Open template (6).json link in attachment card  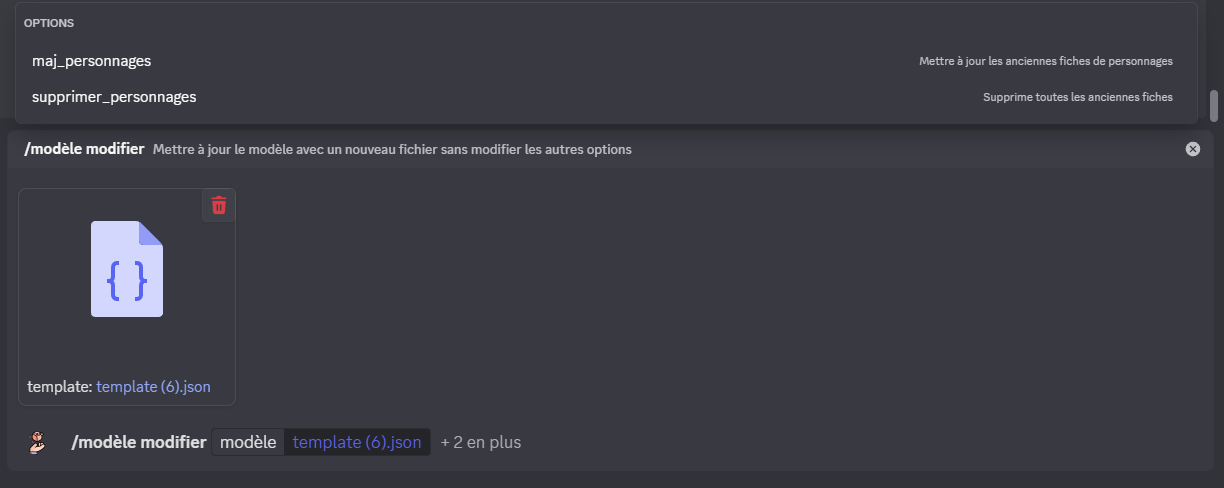pyautogui.click(x=153, y=386)
